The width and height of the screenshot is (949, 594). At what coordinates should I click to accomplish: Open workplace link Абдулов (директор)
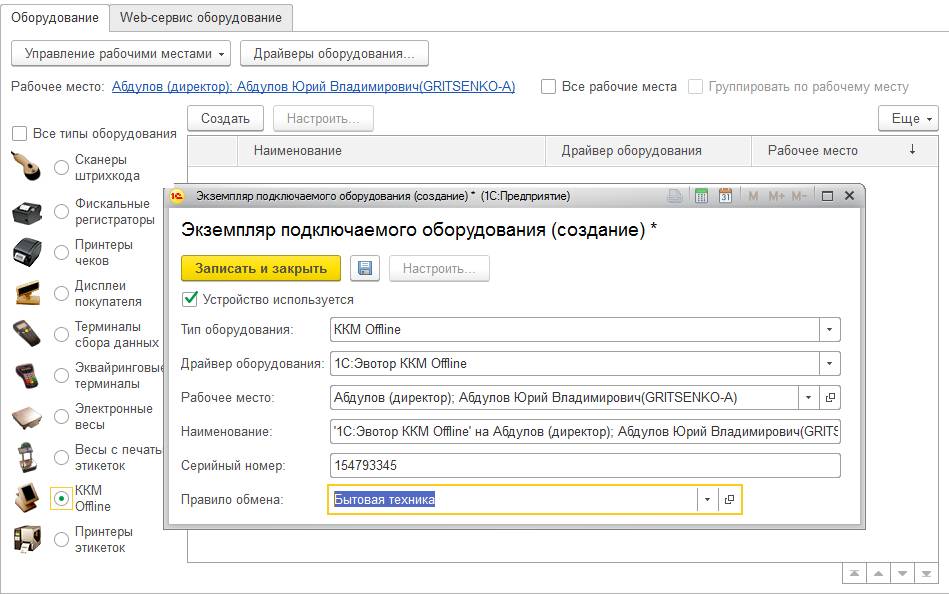click(x=314, y=87)
